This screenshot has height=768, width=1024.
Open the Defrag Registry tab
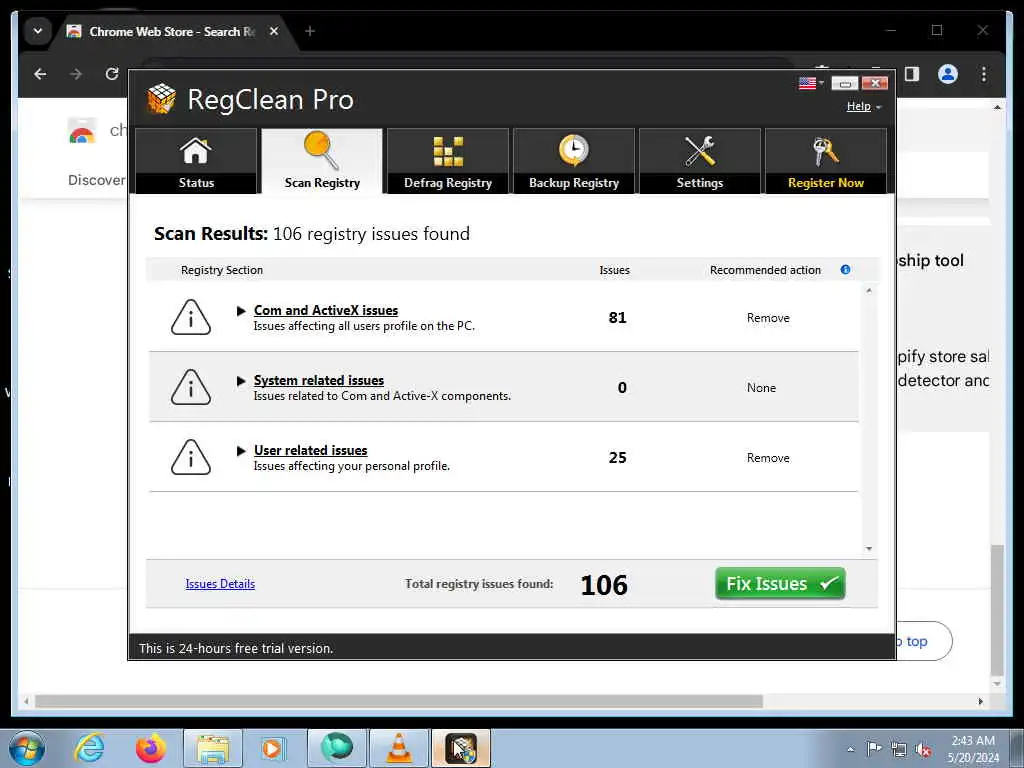tap(448, 161)
